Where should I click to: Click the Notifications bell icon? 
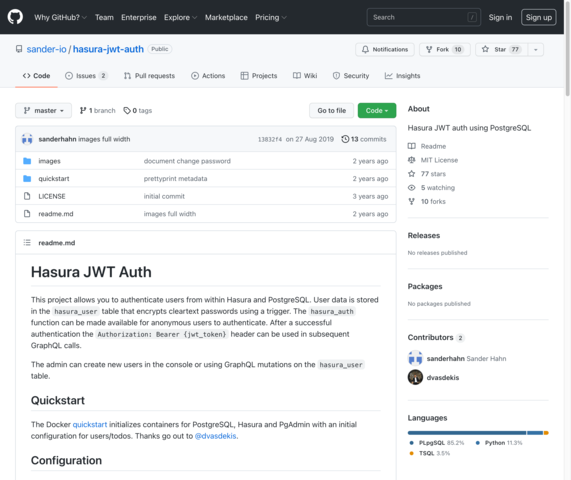pos(365,50)
